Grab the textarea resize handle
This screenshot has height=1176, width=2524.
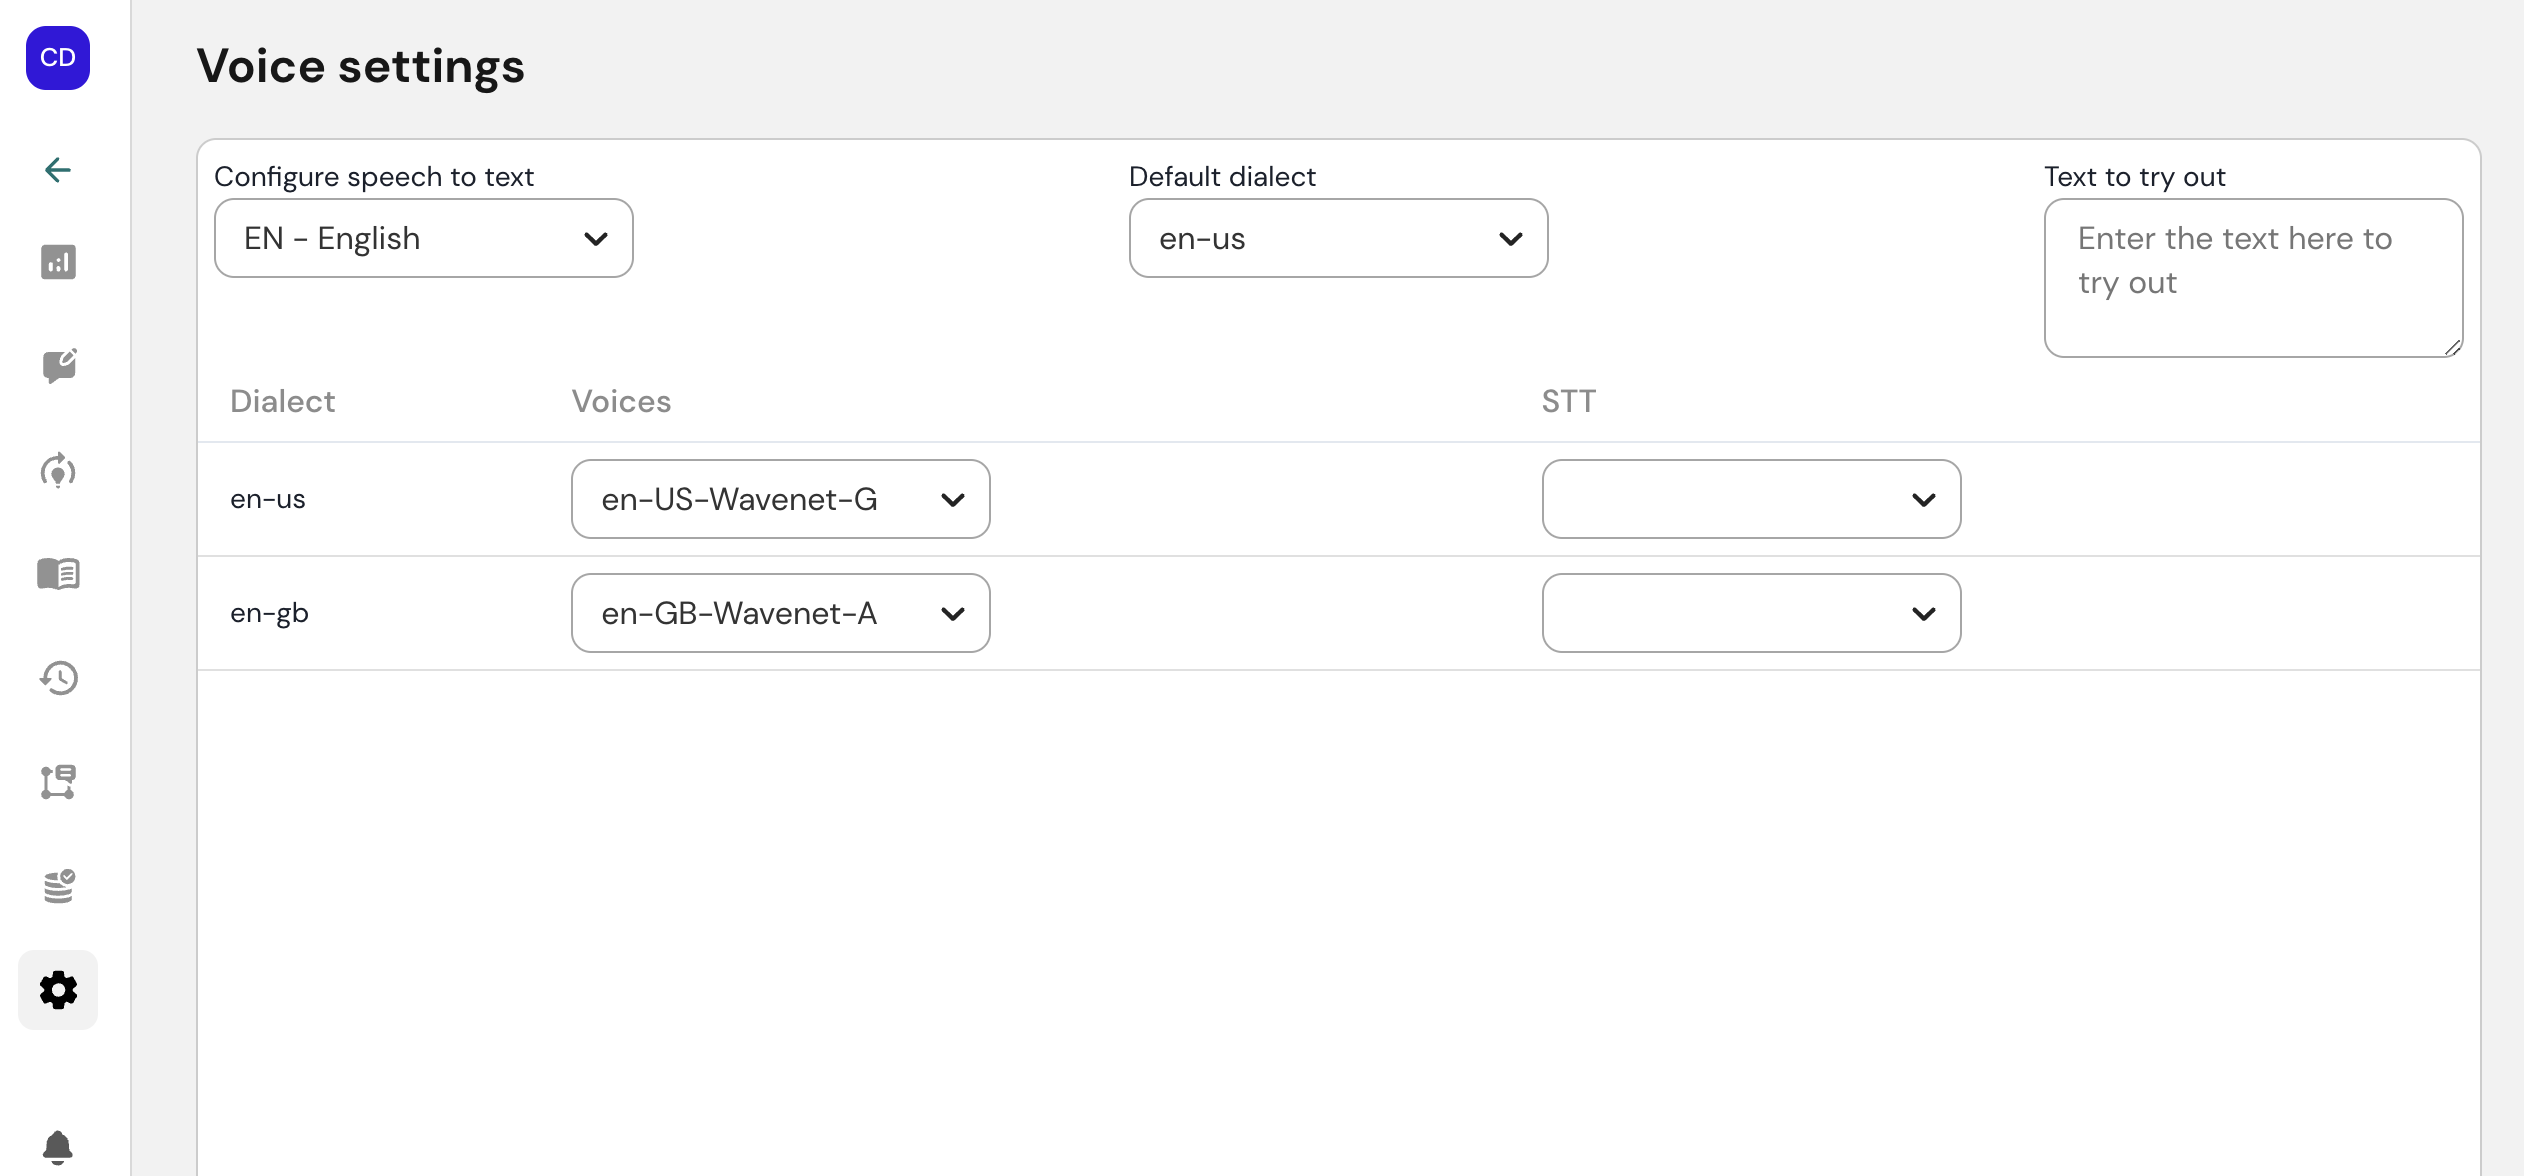click(2452, 347)
